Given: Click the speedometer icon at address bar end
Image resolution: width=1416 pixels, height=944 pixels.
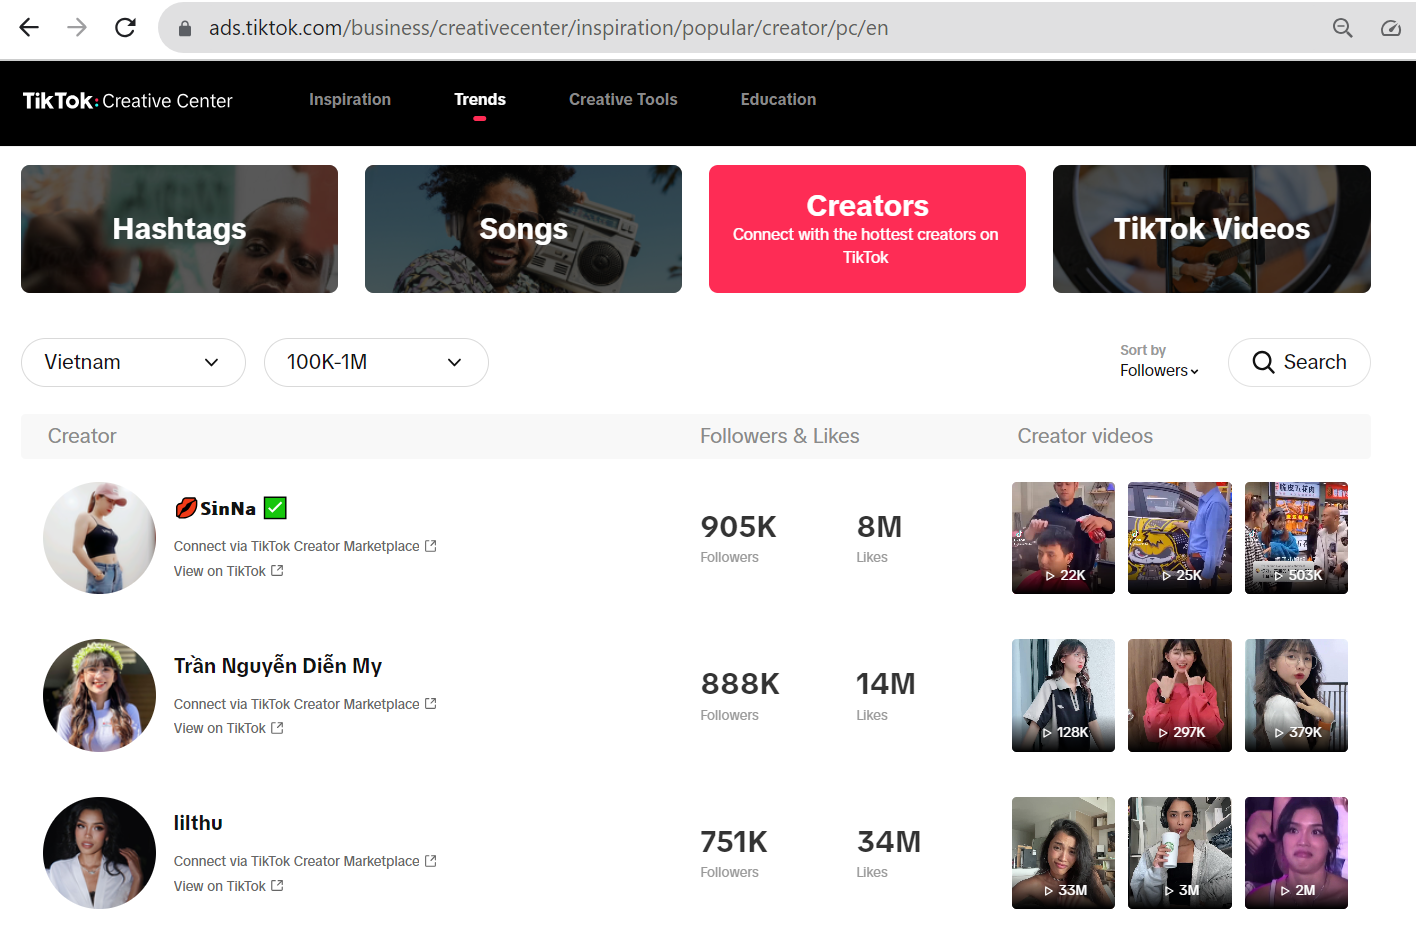Looking at the screenshot, I should pos(1391,28).
